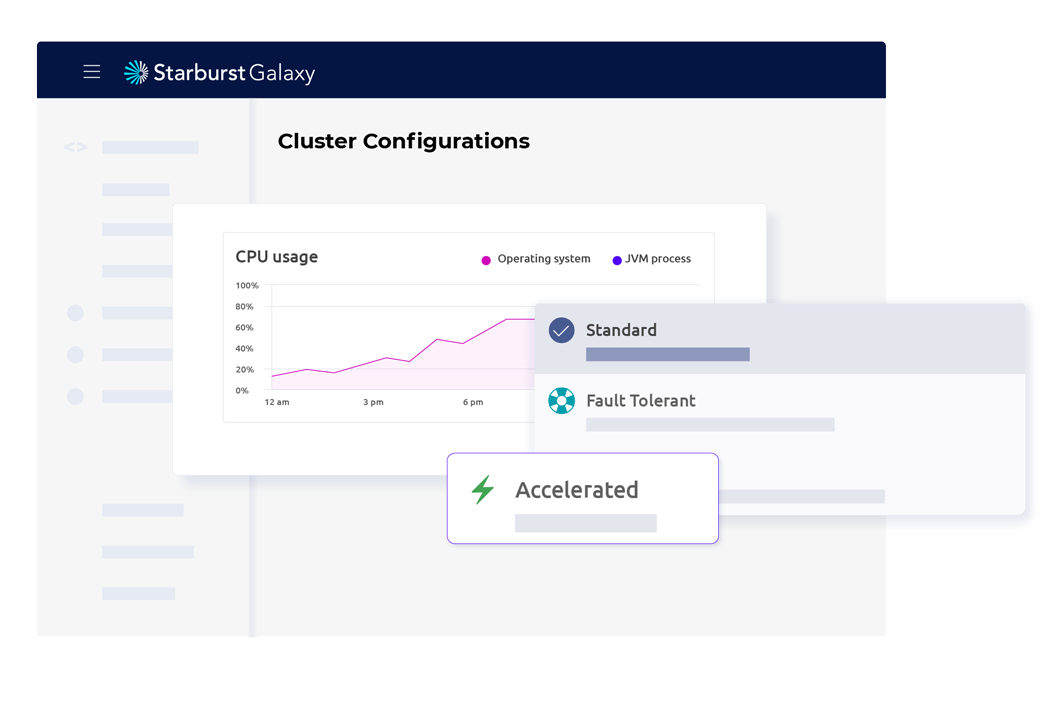Click the Fault Tolerant lifebuoy icon

pyautogui.click(x=561, y=400)
